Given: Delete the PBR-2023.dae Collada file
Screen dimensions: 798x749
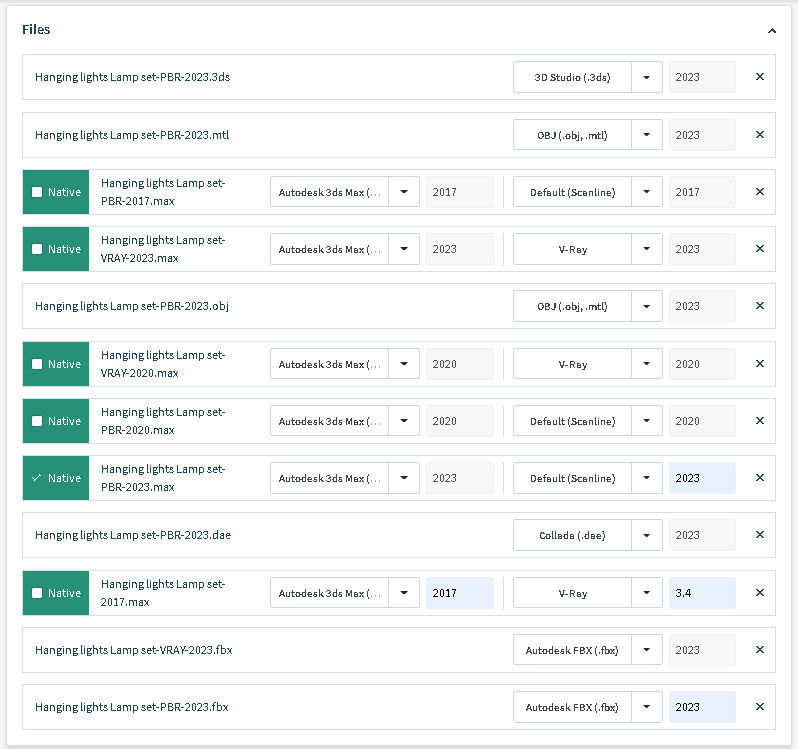Looking at the screenshot, I should [x=760, y=535].
